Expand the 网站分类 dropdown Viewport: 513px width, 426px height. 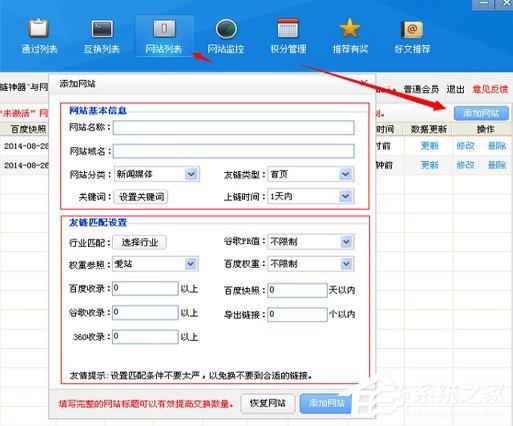coord(157,174)
